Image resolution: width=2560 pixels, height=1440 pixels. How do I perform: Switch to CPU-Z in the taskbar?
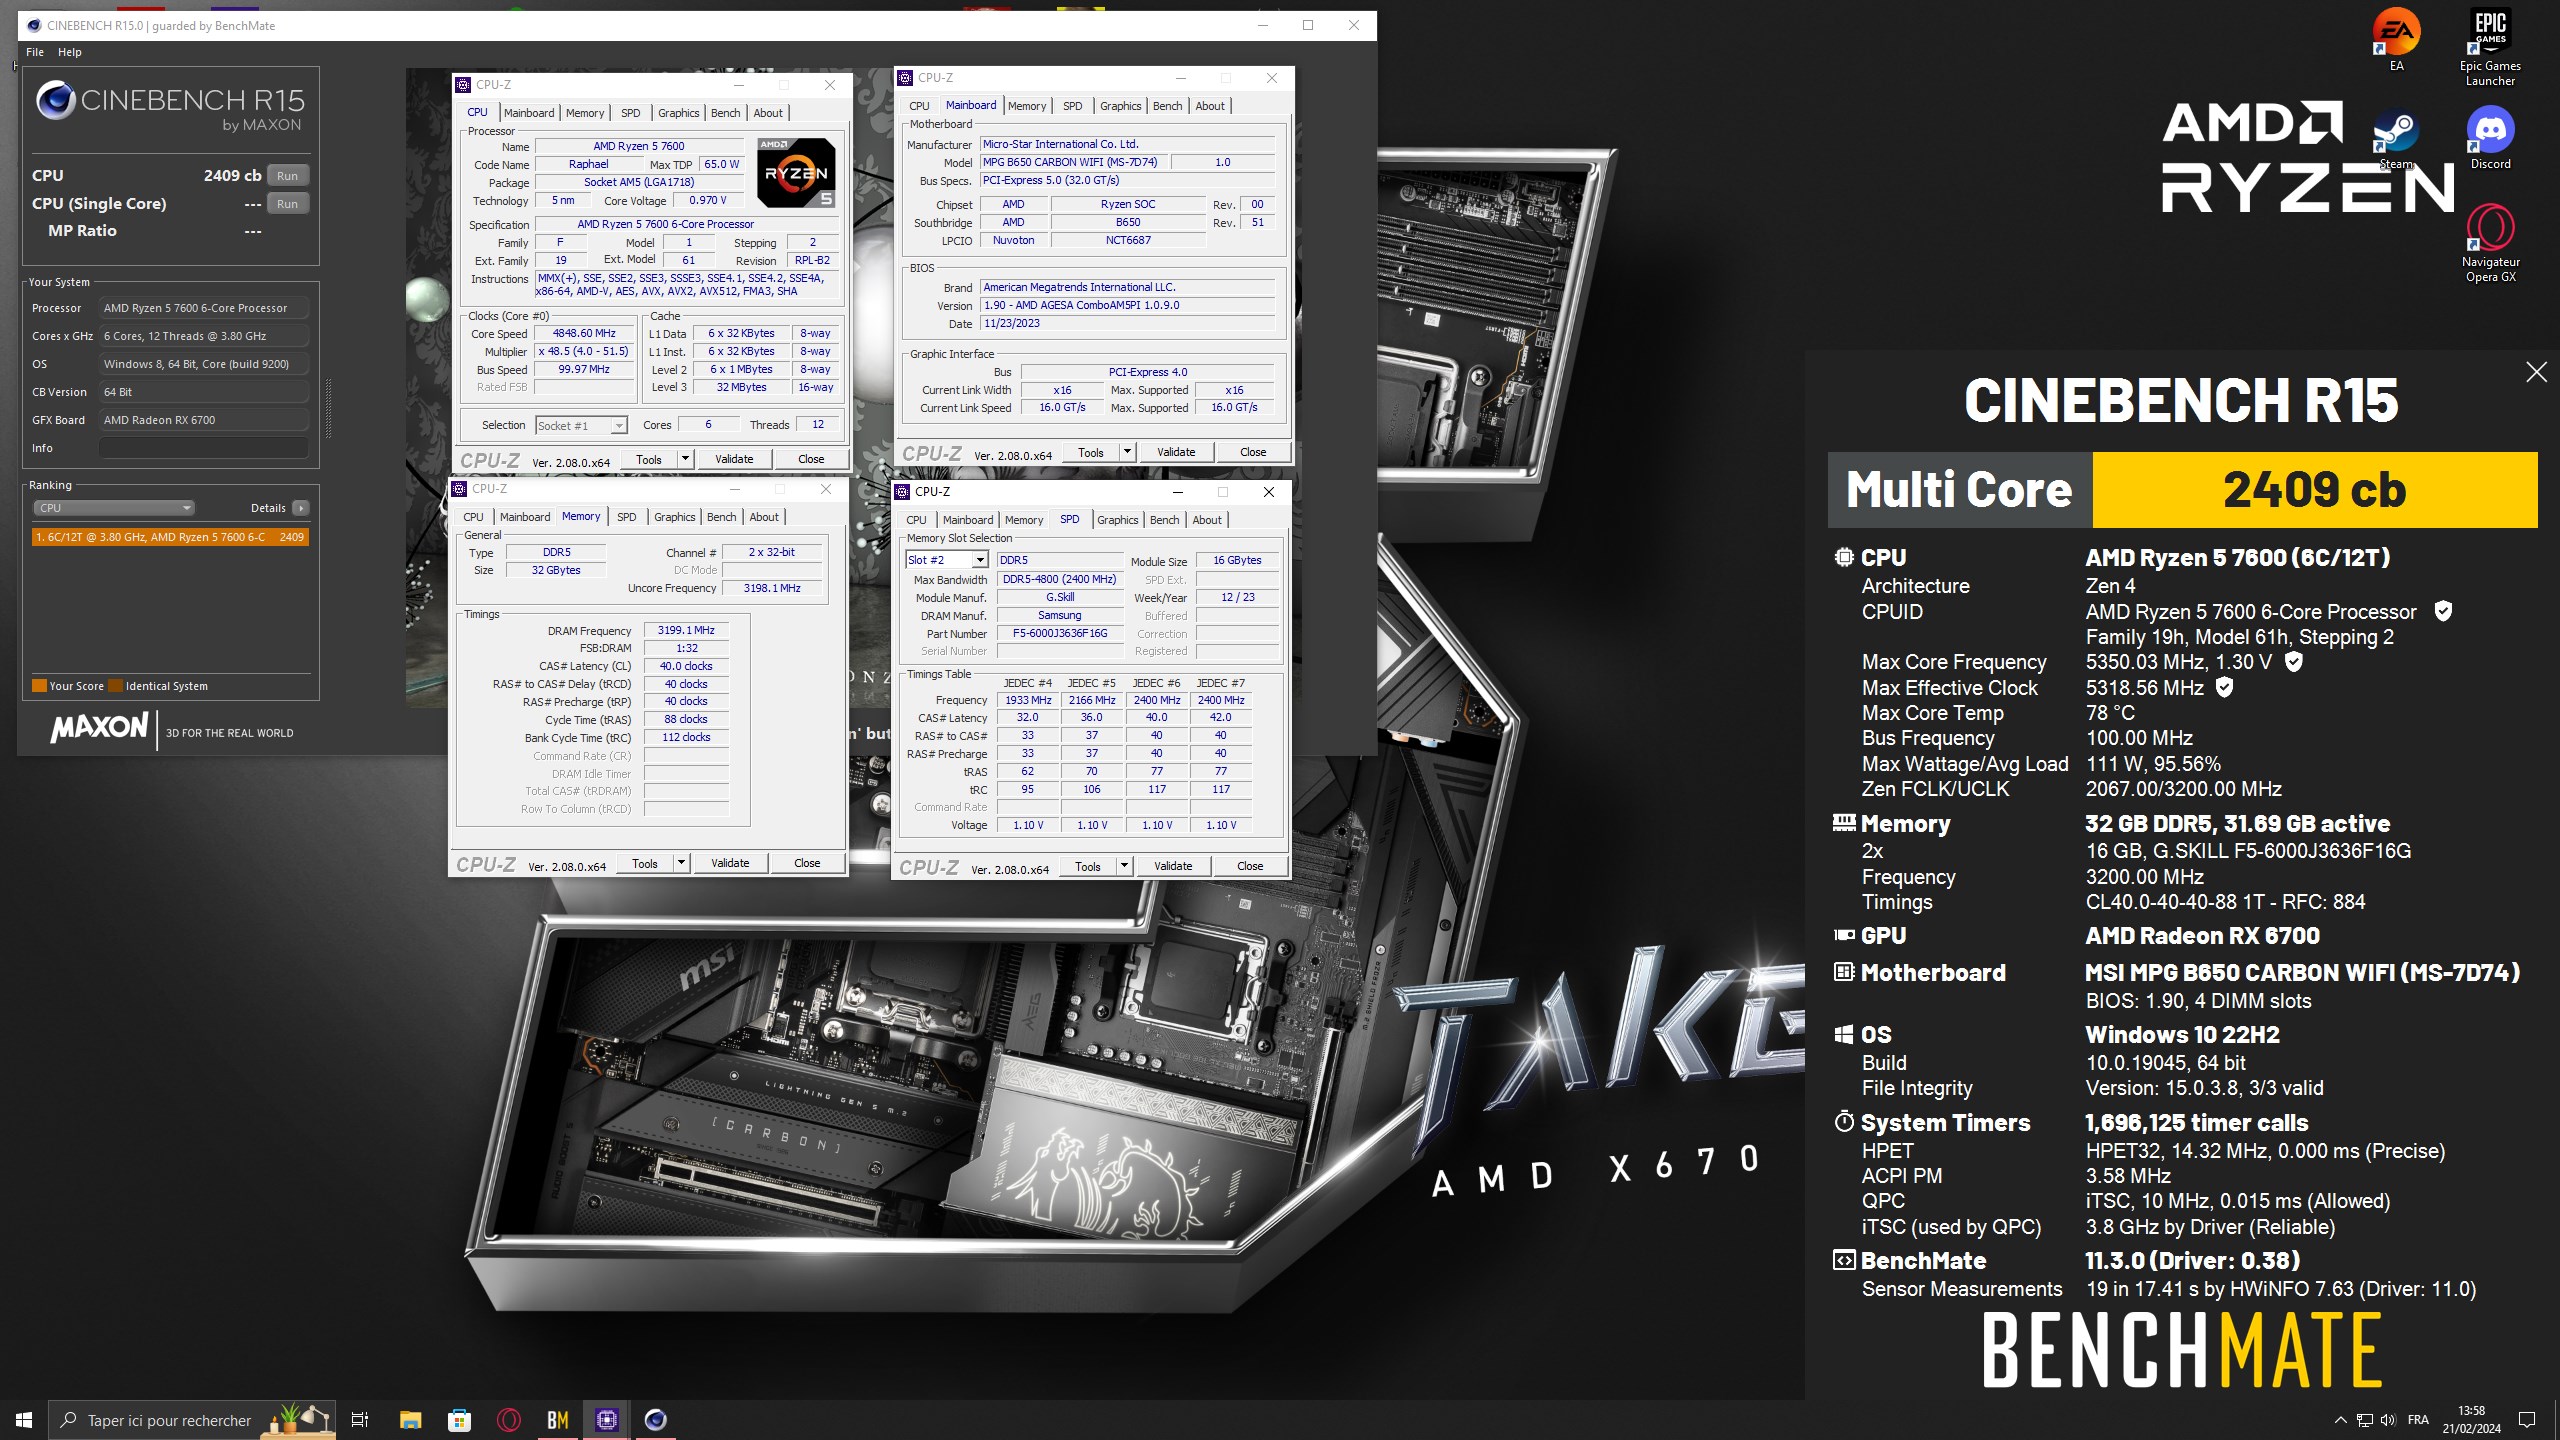click(x=606, y=1419)
